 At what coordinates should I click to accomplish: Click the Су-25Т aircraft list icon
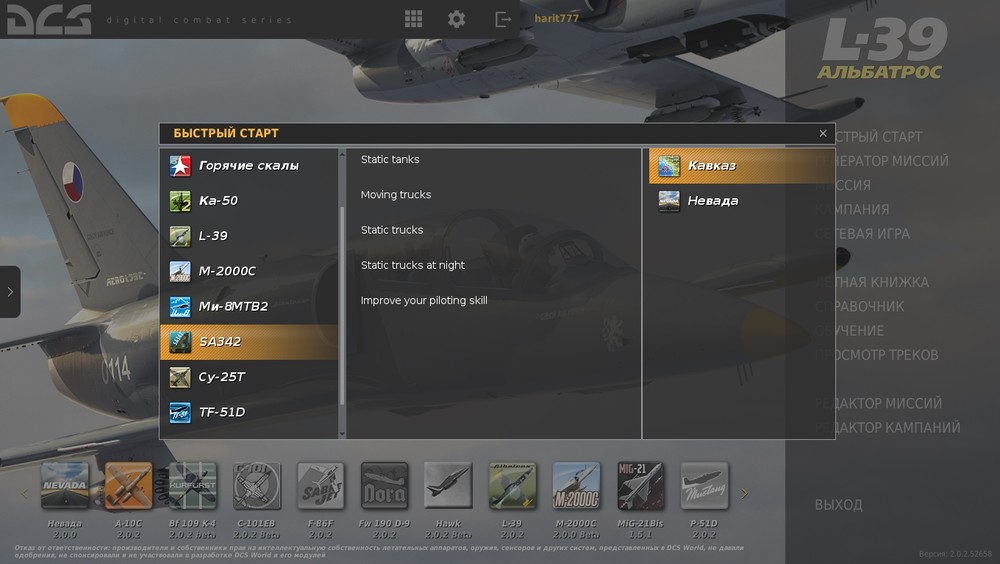pos(180,377)
